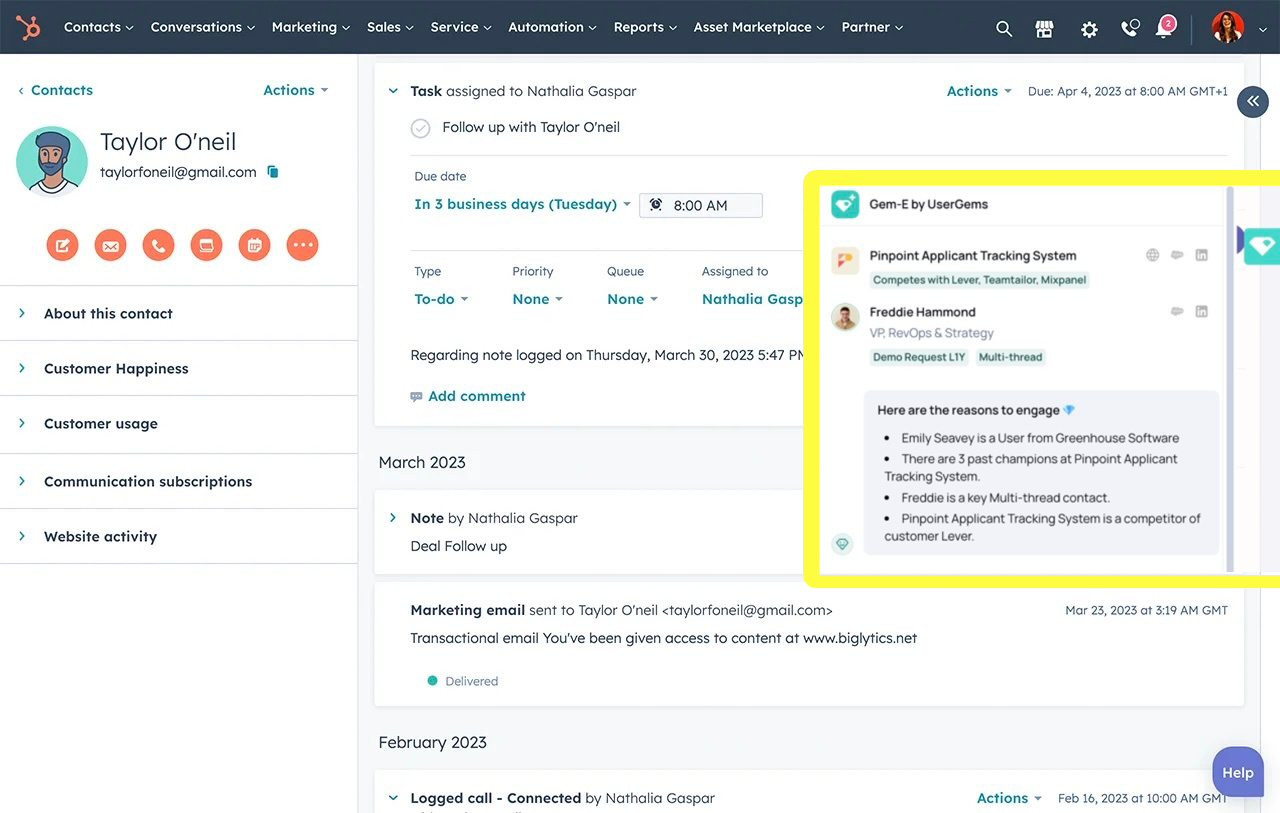
Task: Click the orange calendar task icon
Action: click(254, 245)
